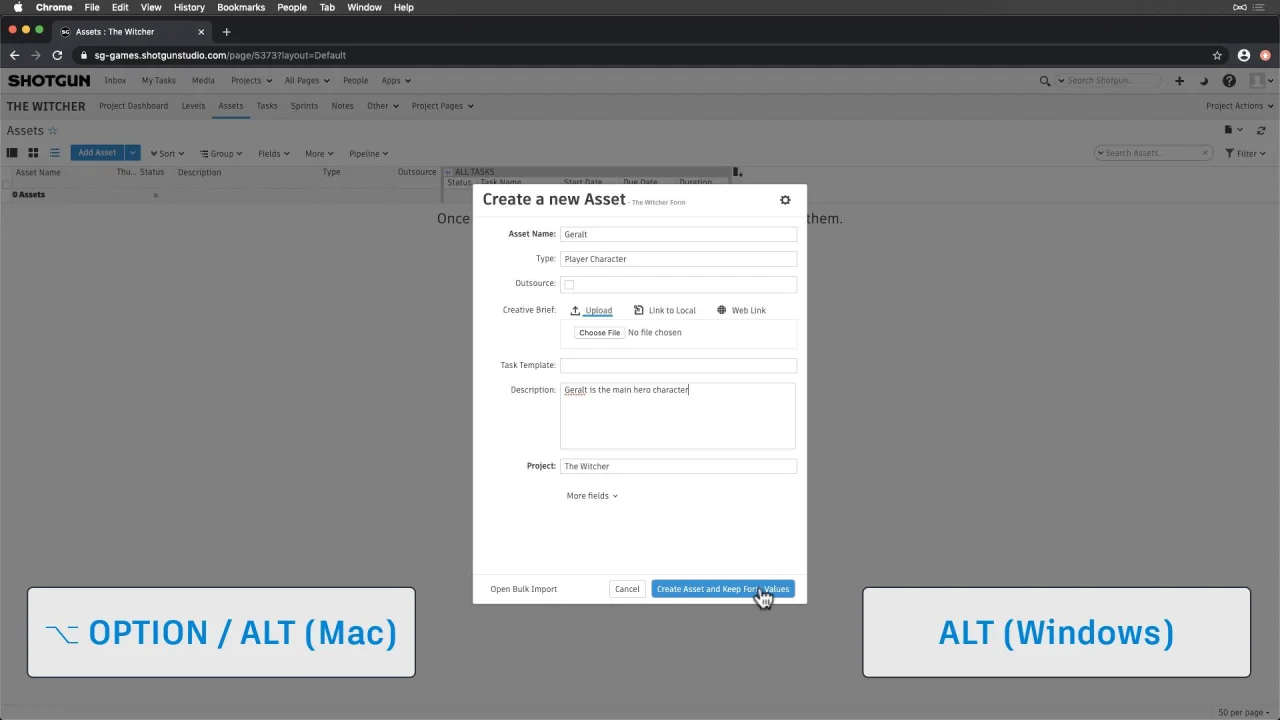Open the Project Dashboard tab
Viewport: 1280px width, 720px height.
(x=134, y=106)
